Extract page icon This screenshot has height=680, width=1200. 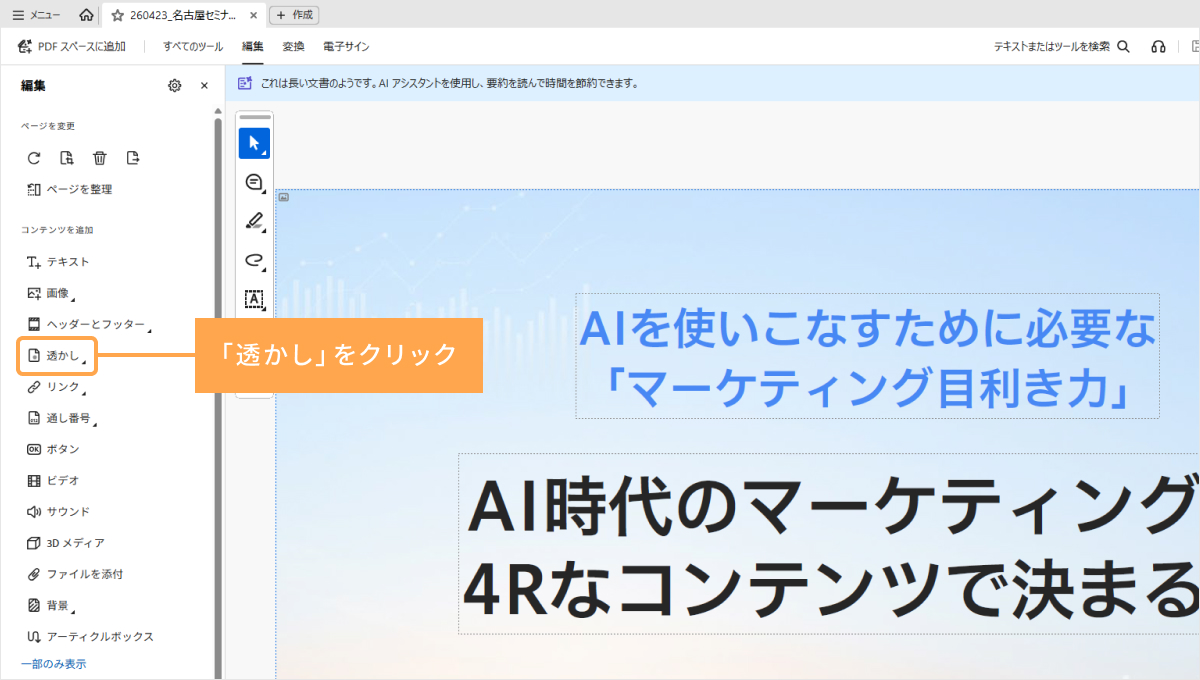133,157
